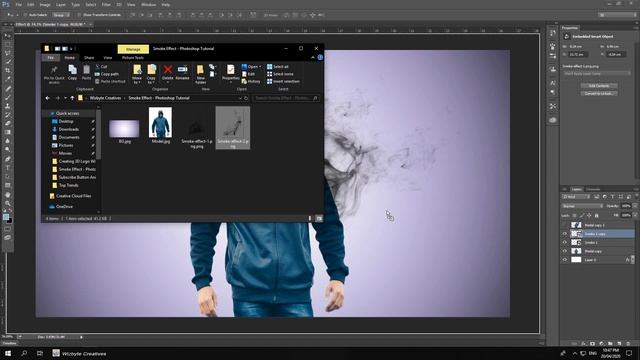The width and height of the screenshot is (640, 360).
Task: Click Explorer up-one-level arrow
Action: point(72,98)
